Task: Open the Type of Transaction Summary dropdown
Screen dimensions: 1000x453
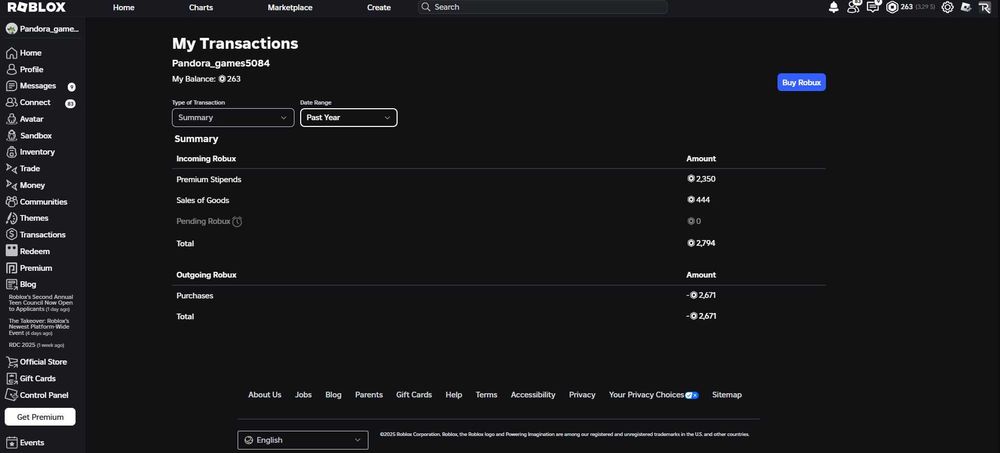Action: point(233,117)
